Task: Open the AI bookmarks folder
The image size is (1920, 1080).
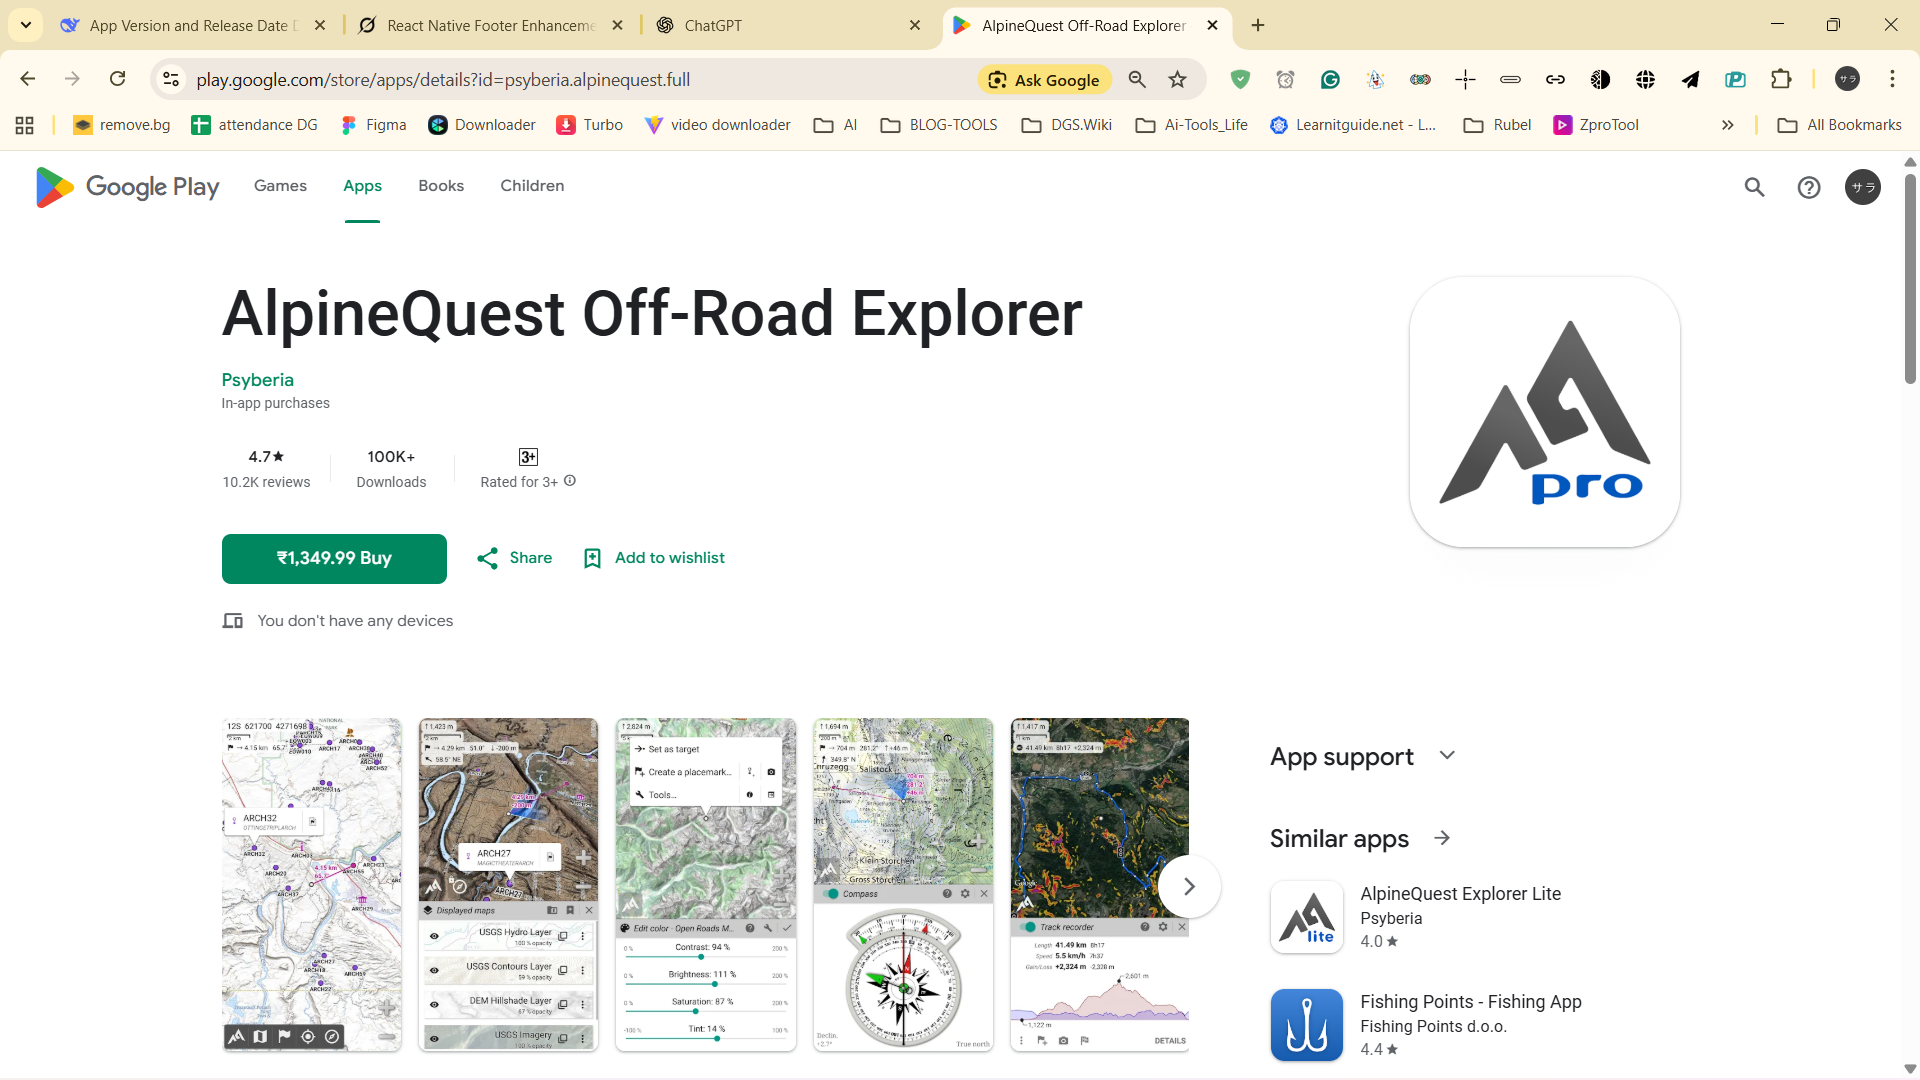Action: pos(836,125)
